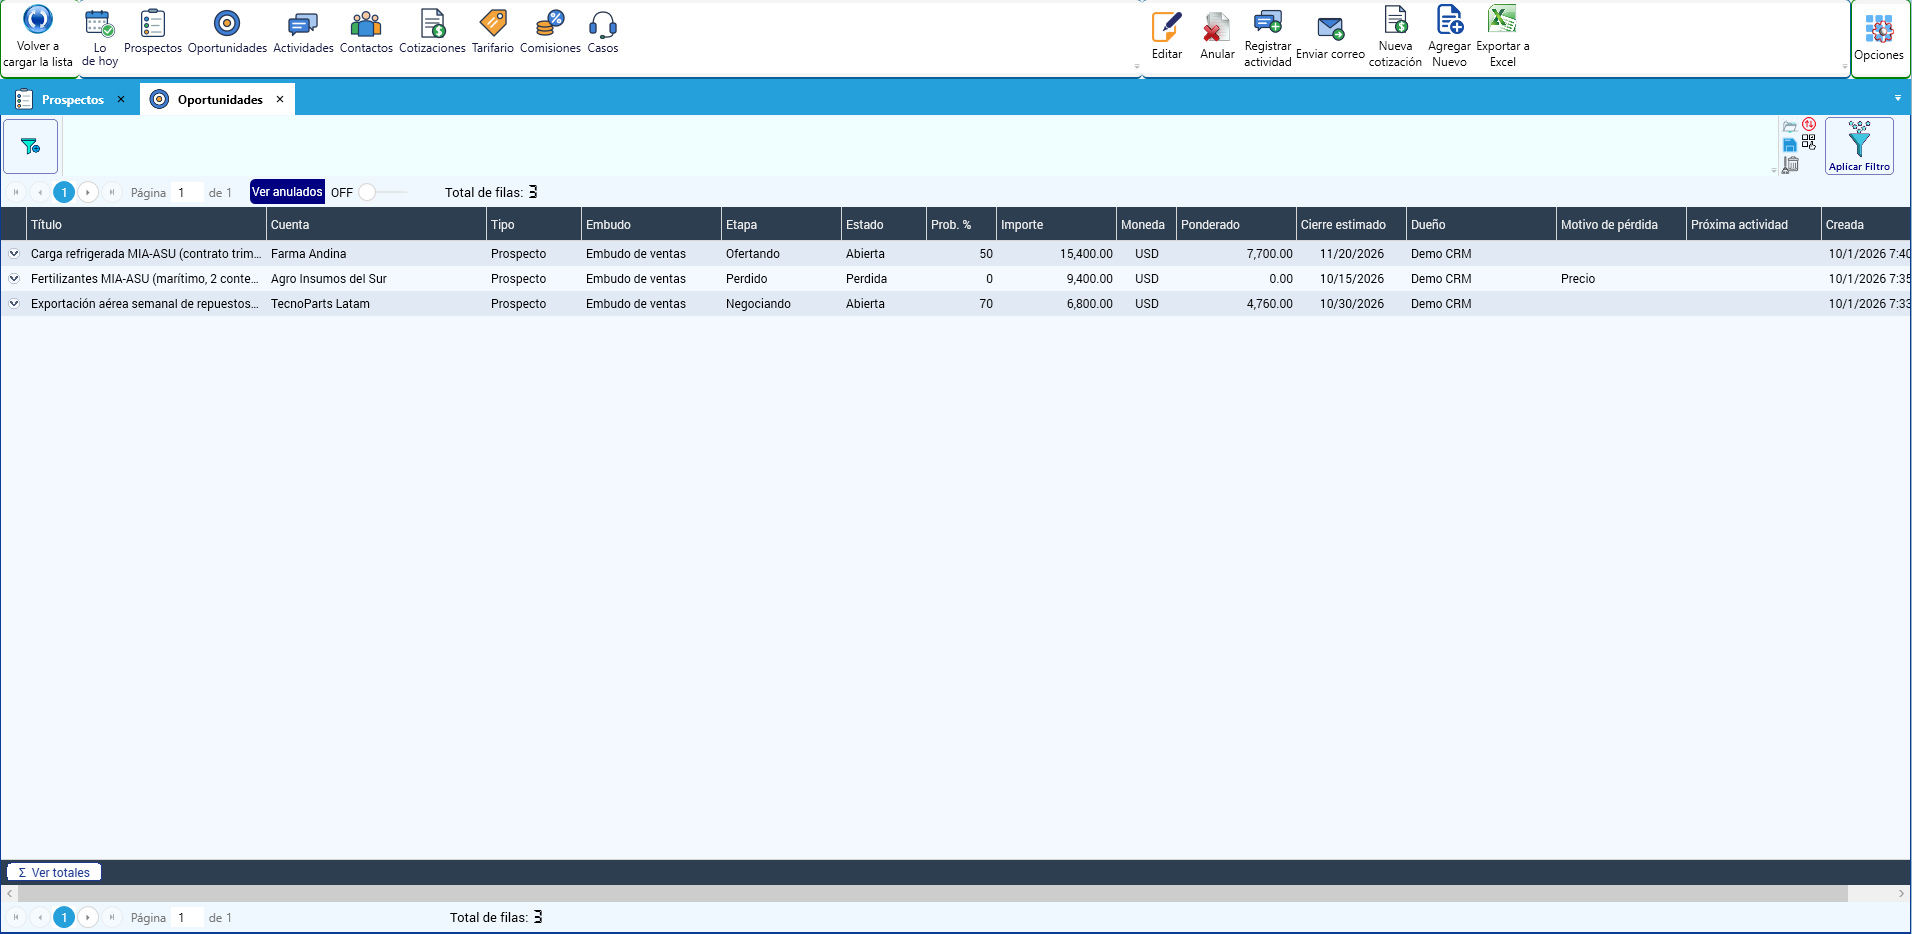Sort by the Cierre estimado column header

[1350, 225]
